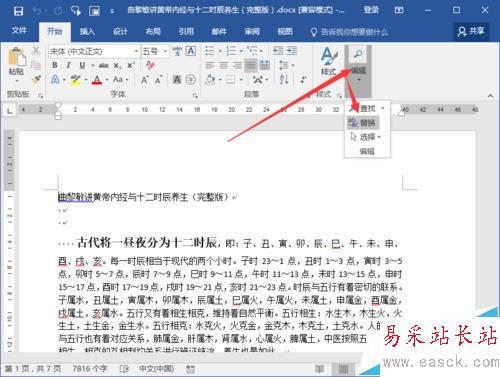Click the phonetic guide (文) icon
The width and height of the screenshot is (500, 377).
(x=177, y=51)
